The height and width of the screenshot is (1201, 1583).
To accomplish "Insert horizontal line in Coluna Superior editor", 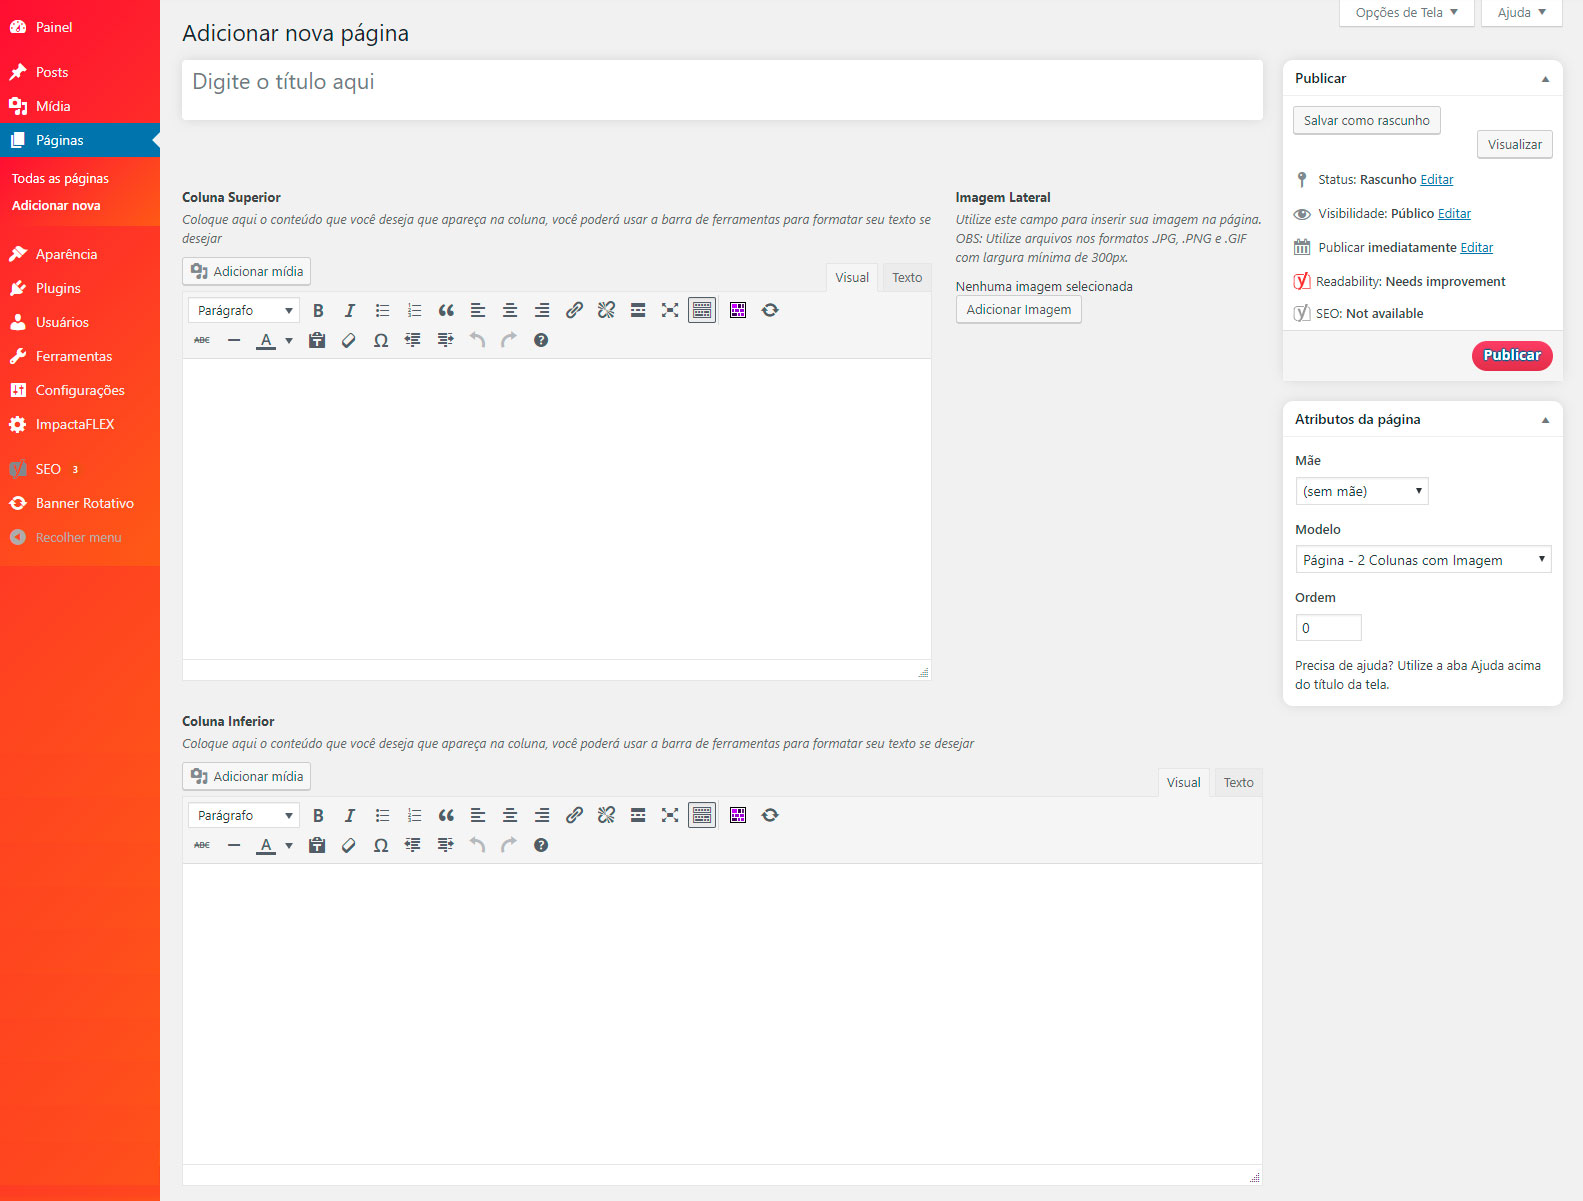I will (234, 340).
